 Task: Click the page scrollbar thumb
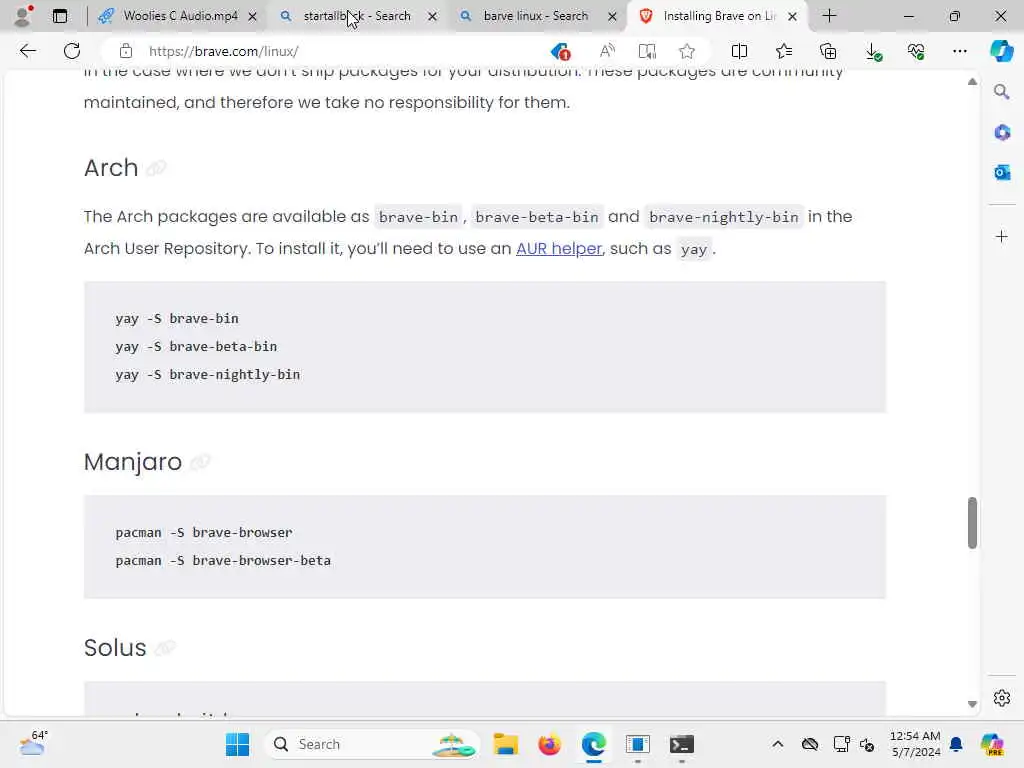point(972,522)
